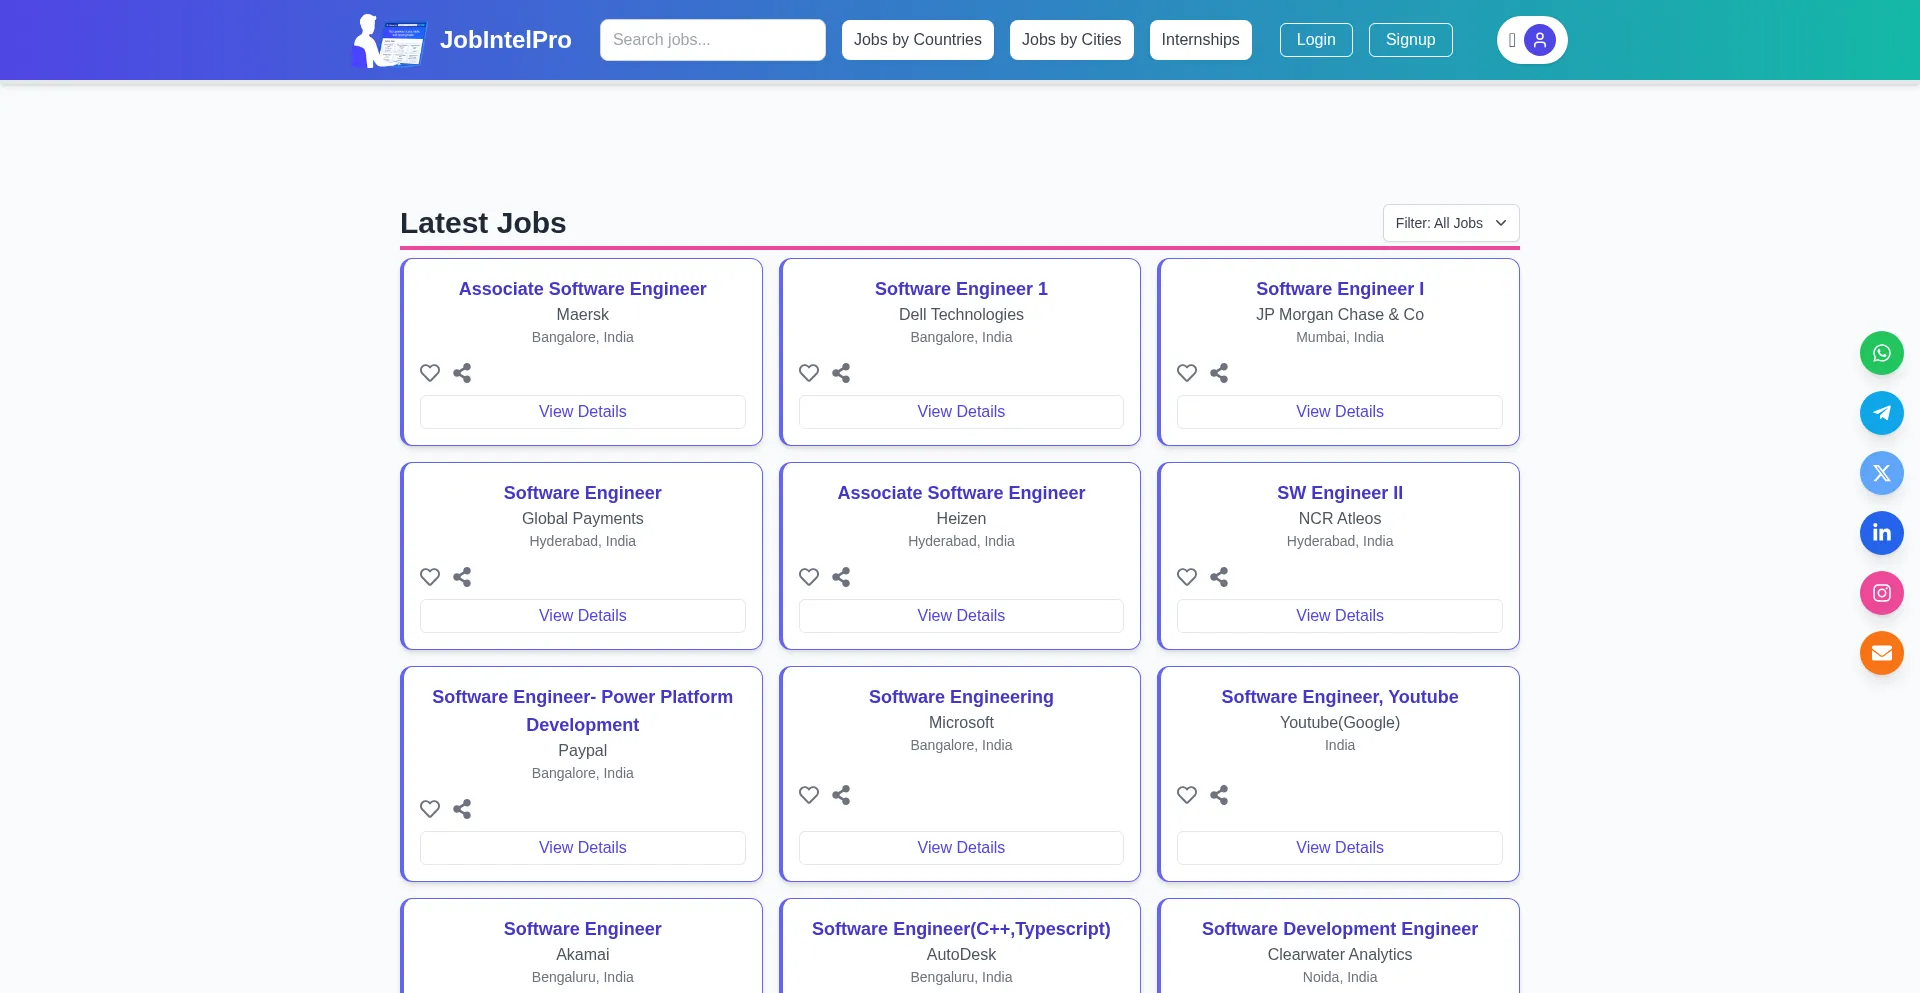View Details for Global Payments job
This screenshot has width=1920, height=993.
(582, 616)
